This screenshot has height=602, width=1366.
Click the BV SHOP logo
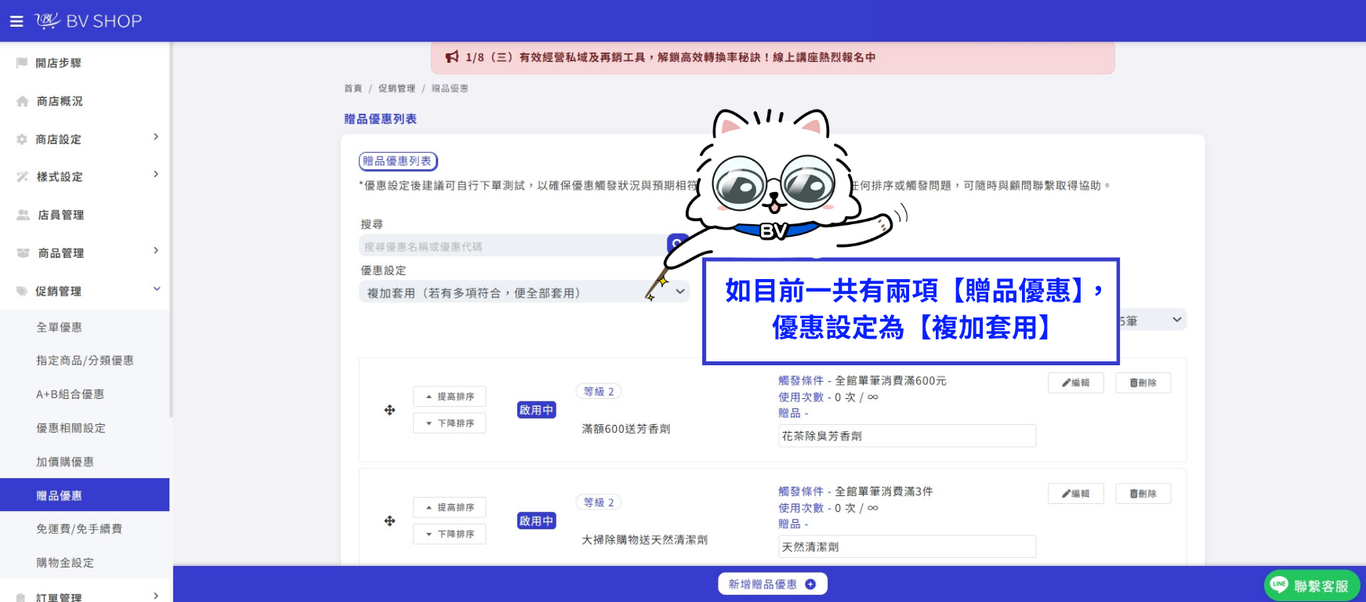pos(88,21)
